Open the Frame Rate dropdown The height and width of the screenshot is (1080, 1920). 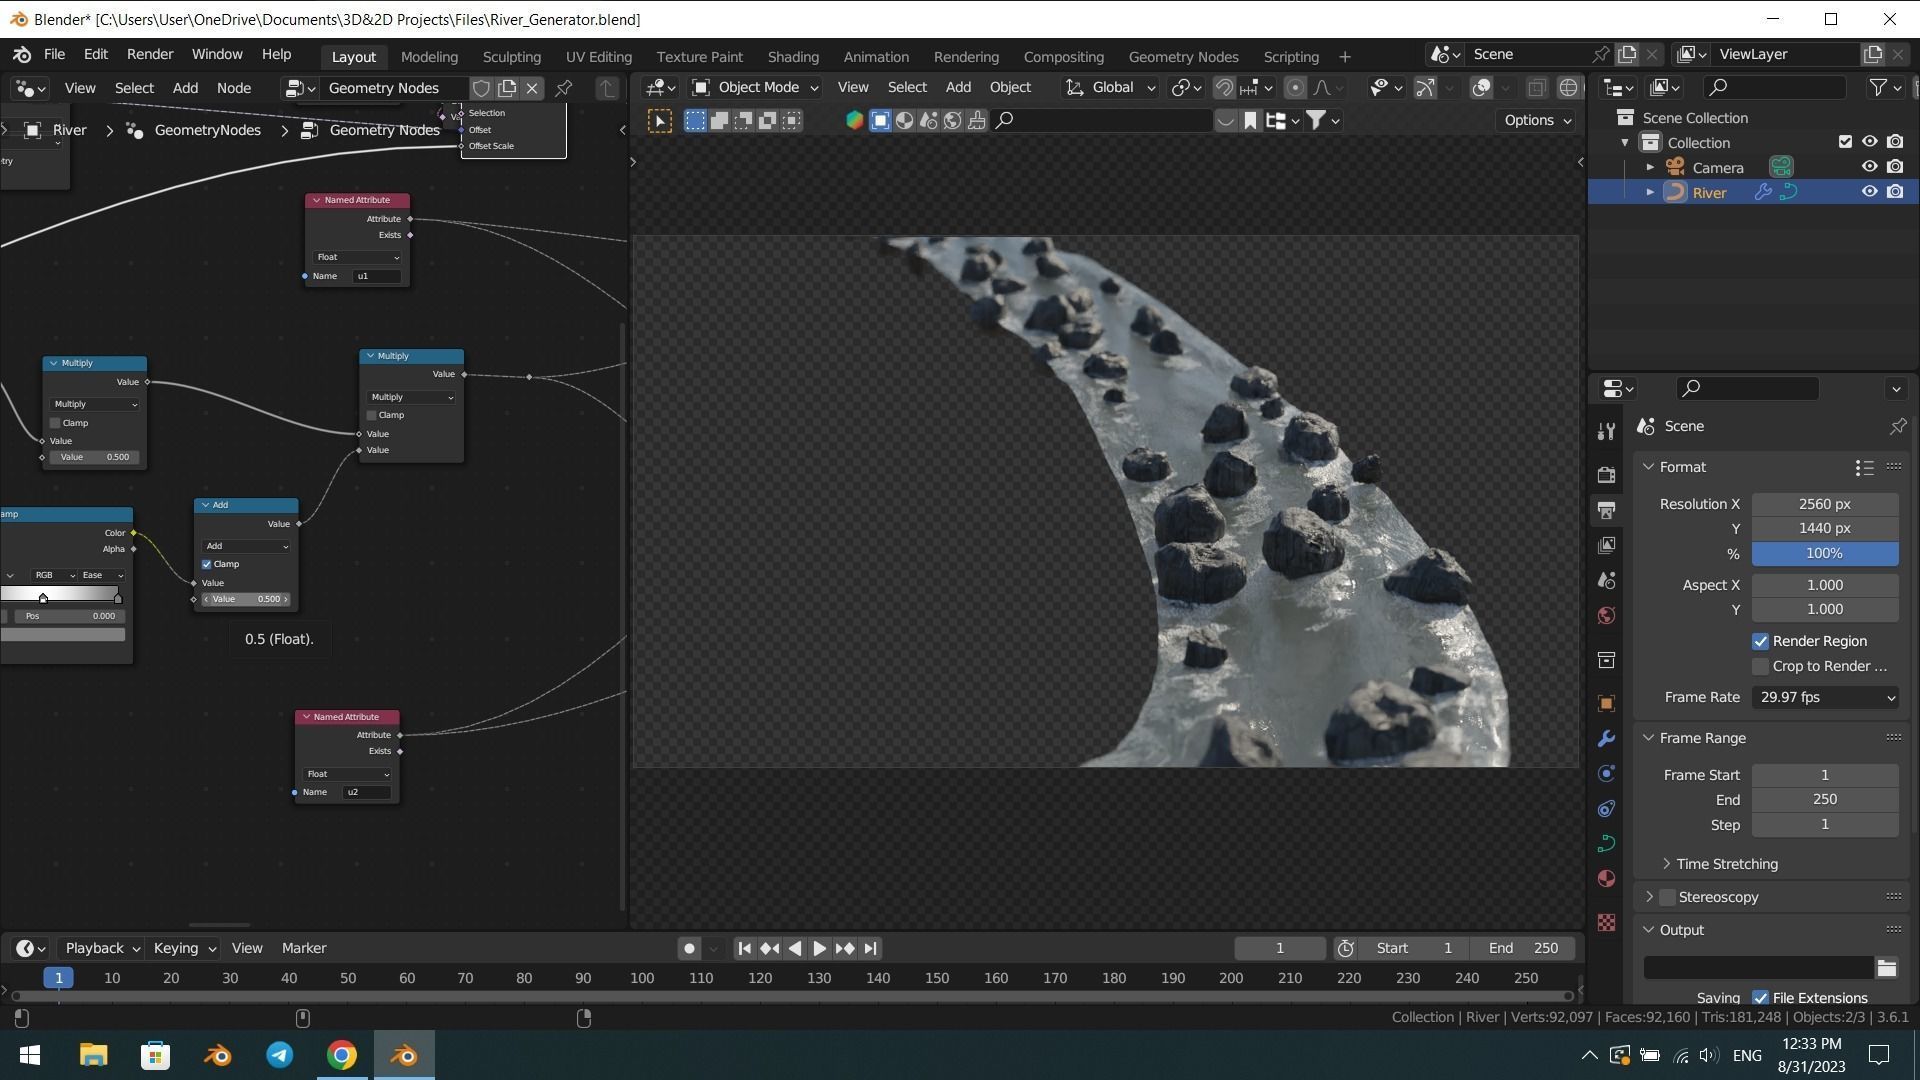(x=1825, y=697)
